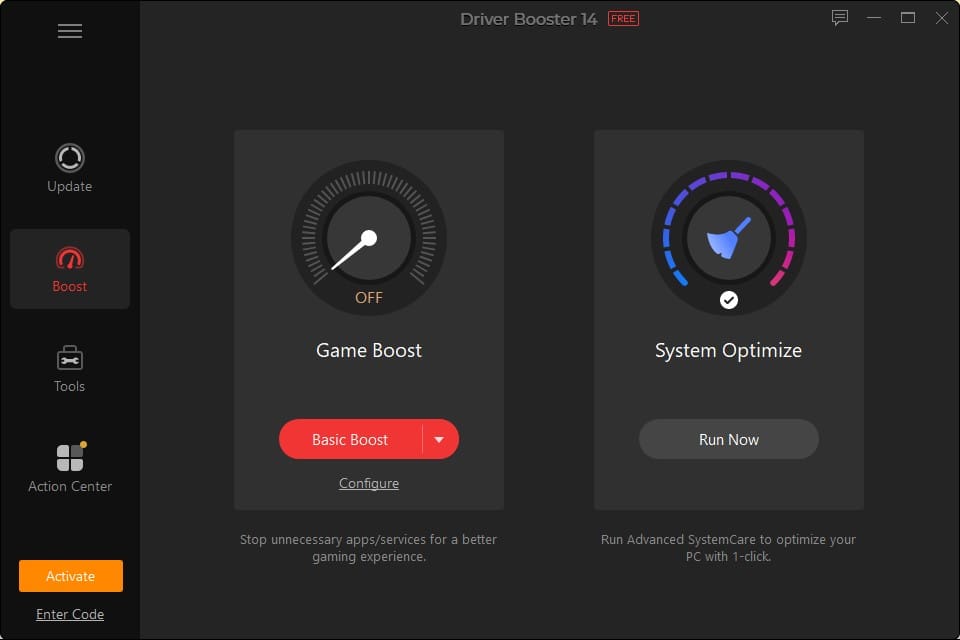Viewport: 960px width, 640px height.
Task: Open the Tools section
Action: pyautogui.click(x=70, y=369)
